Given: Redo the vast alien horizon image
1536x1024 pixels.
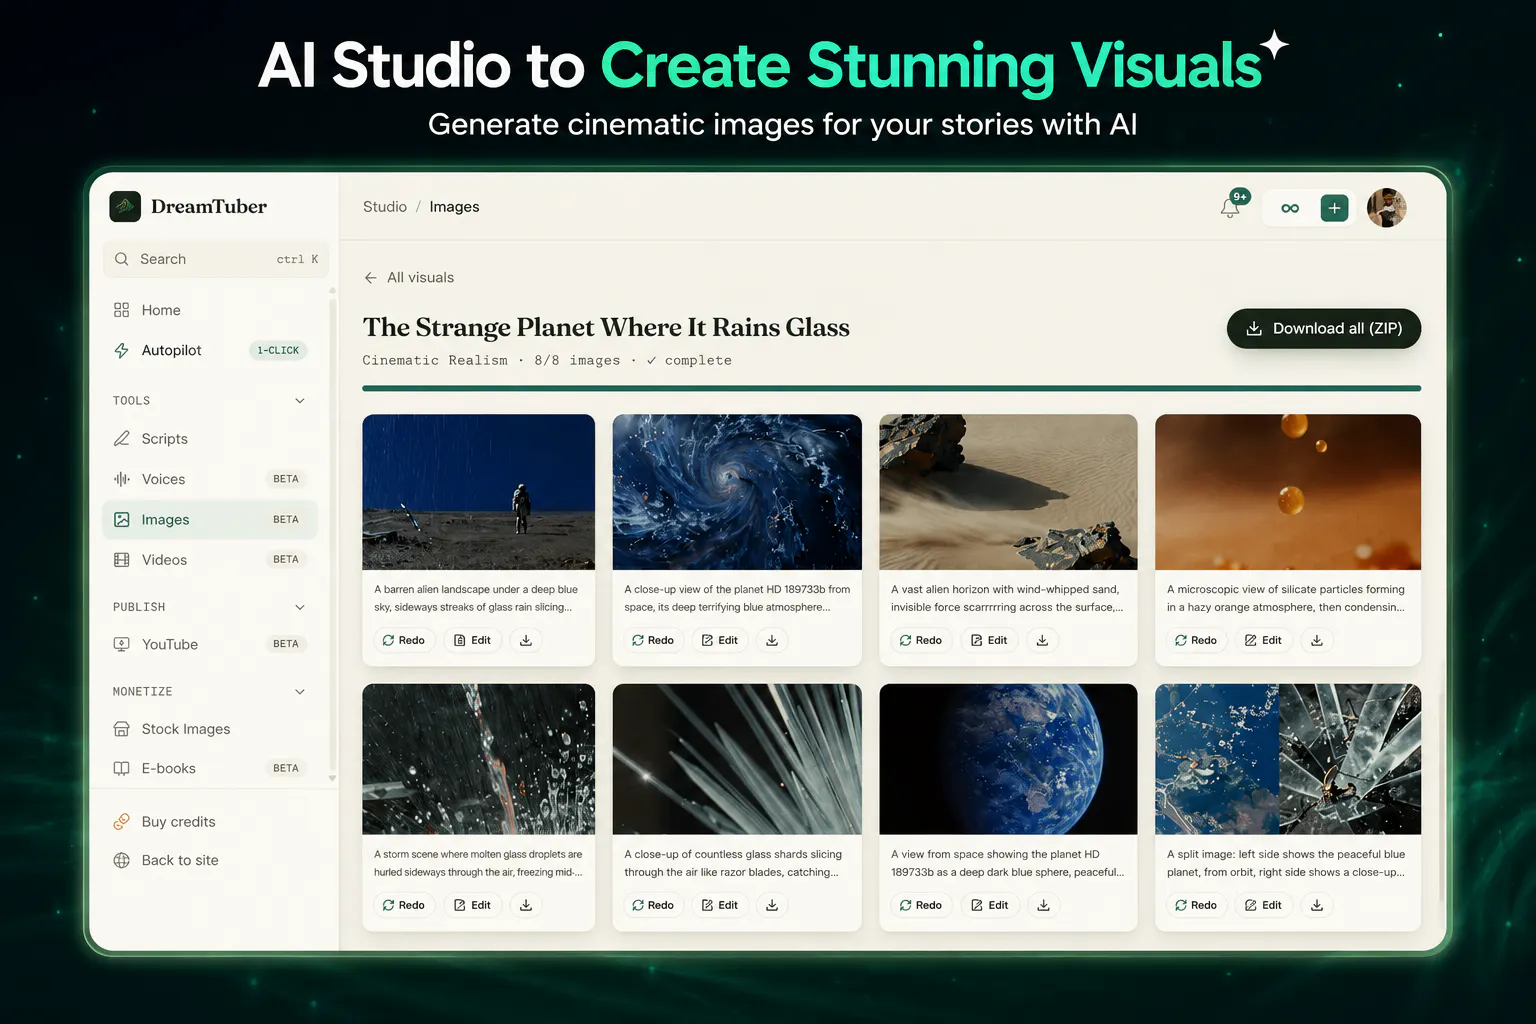Looking at the screenshot, I should [x=920, y=640].
